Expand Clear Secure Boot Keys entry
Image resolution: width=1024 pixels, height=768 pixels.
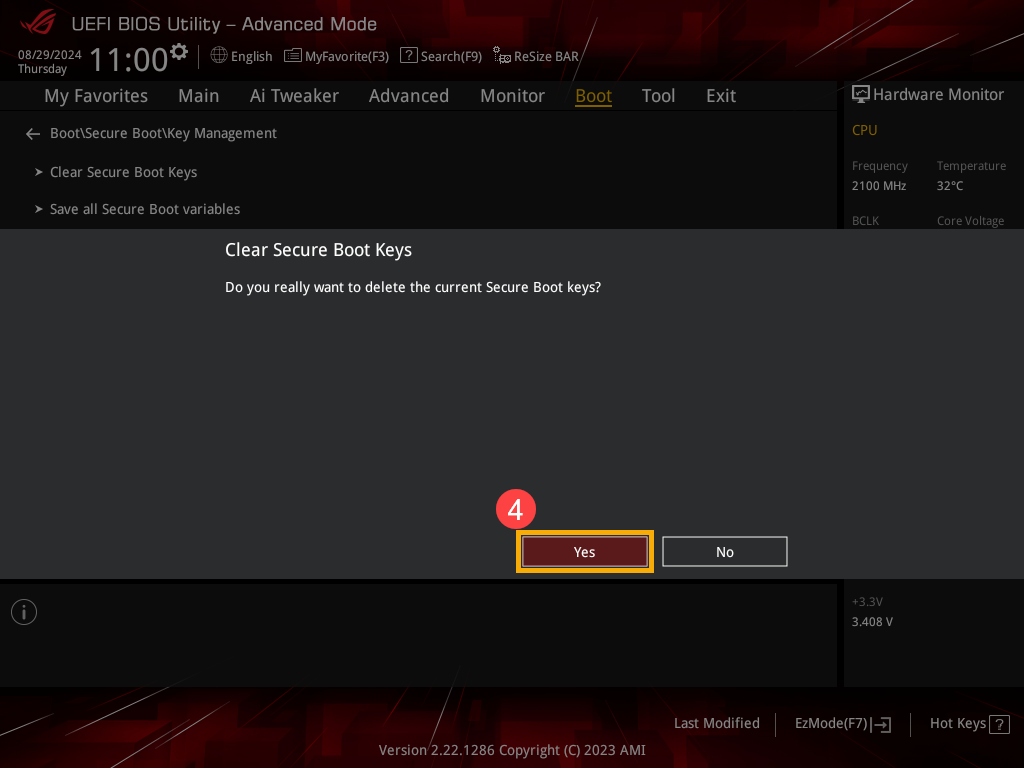click(x=123, y=172)
